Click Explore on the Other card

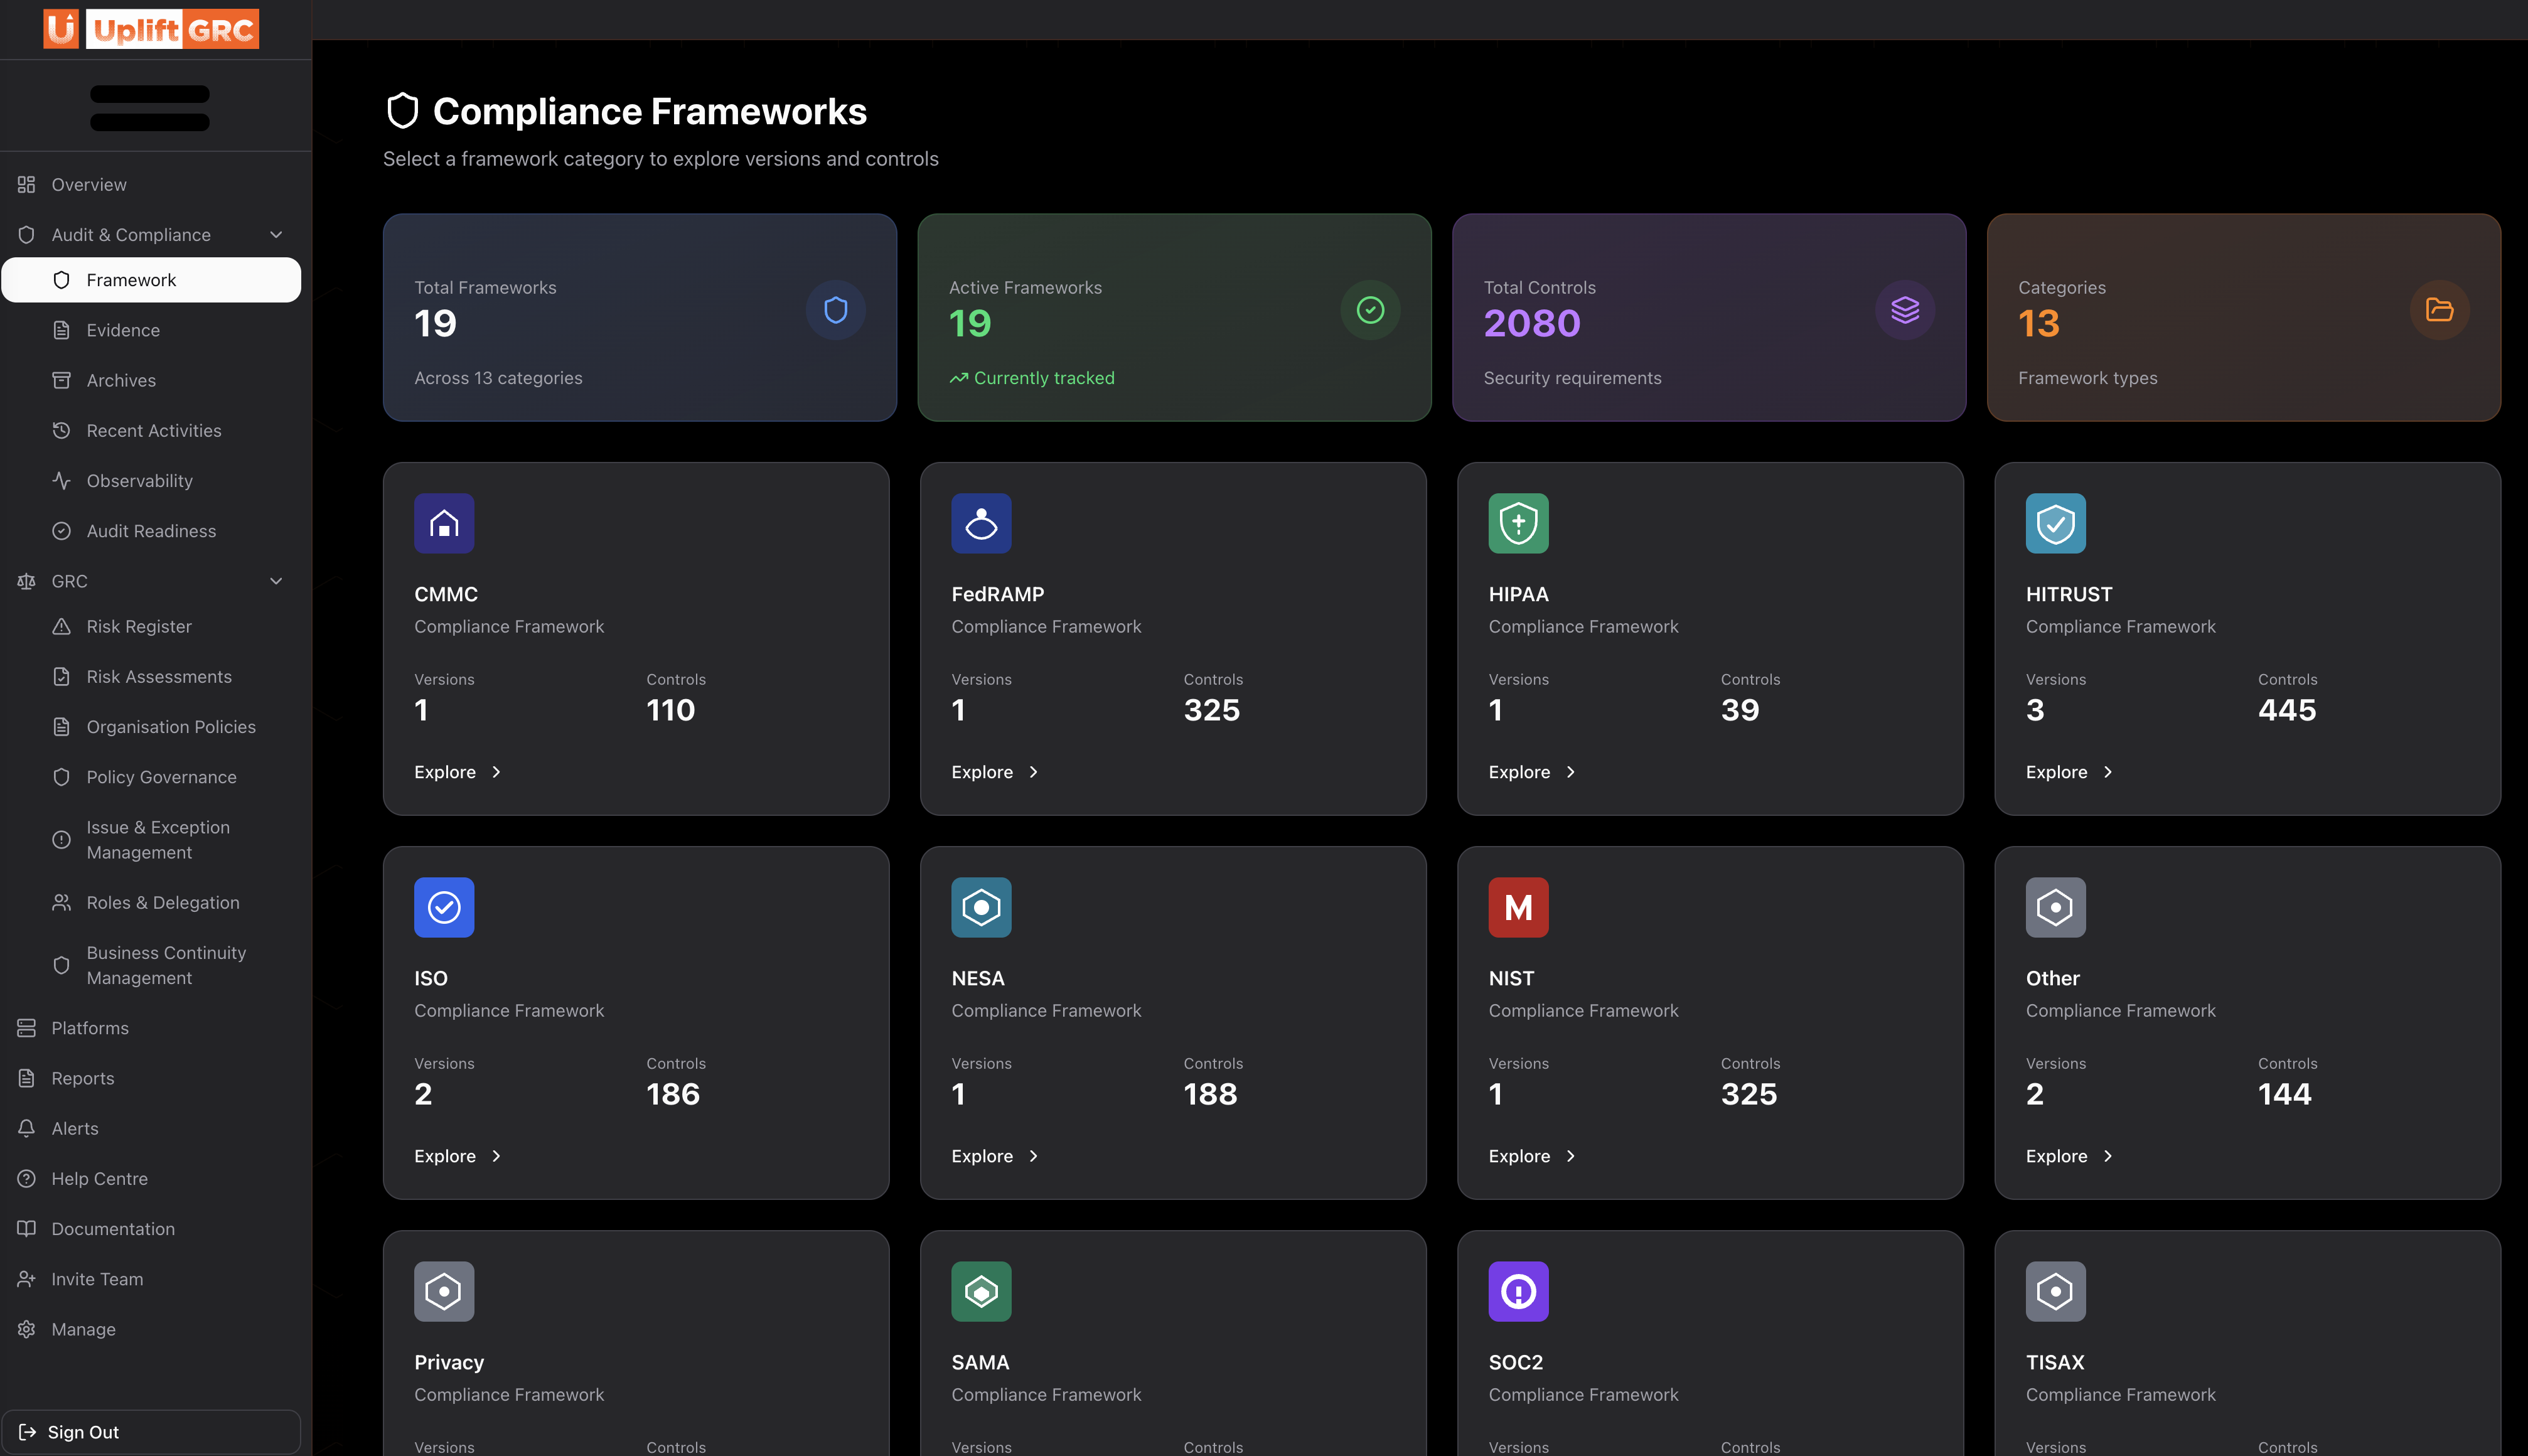coord(2069,1156)
